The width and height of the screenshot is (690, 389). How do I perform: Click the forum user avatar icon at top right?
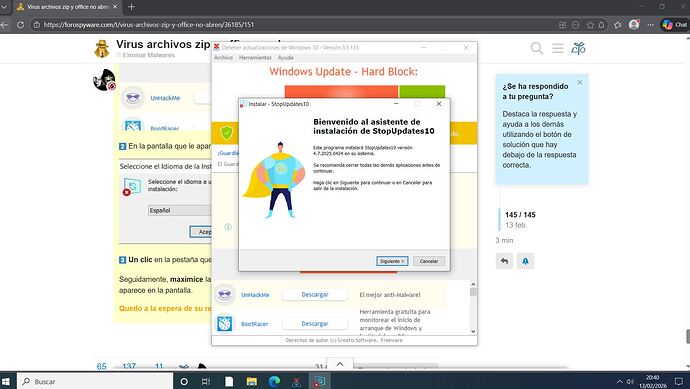[578, 48]
